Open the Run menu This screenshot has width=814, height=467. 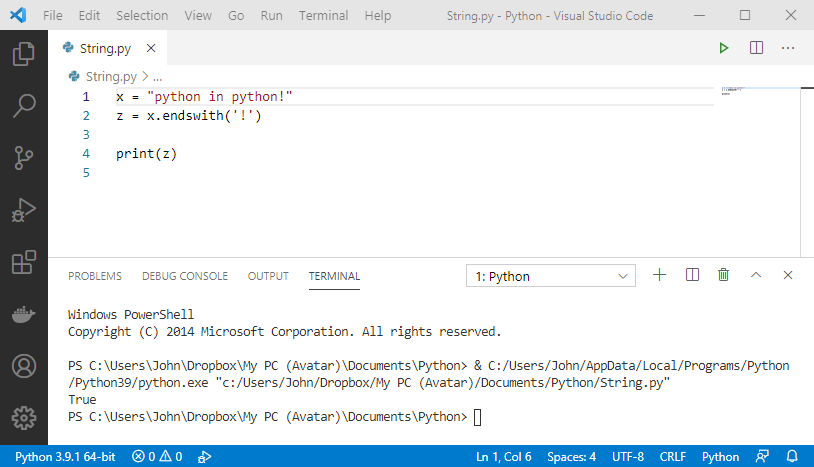click(x=272, y=16)
